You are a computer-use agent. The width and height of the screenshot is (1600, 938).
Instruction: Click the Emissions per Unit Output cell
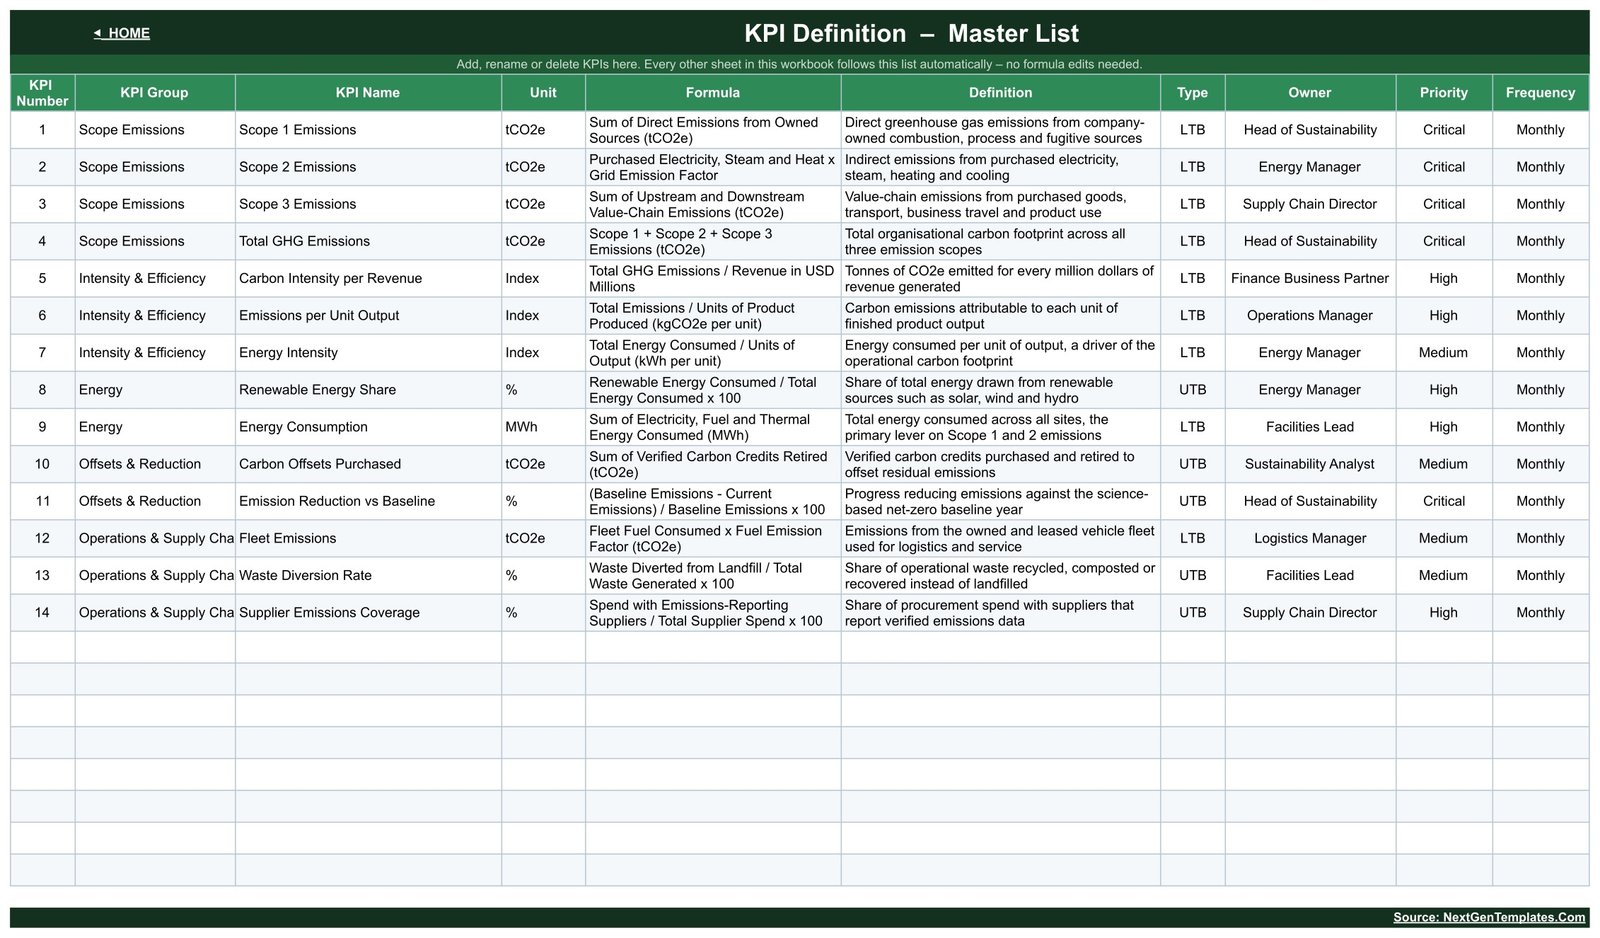pyautogui.click(x=368, y=315)
